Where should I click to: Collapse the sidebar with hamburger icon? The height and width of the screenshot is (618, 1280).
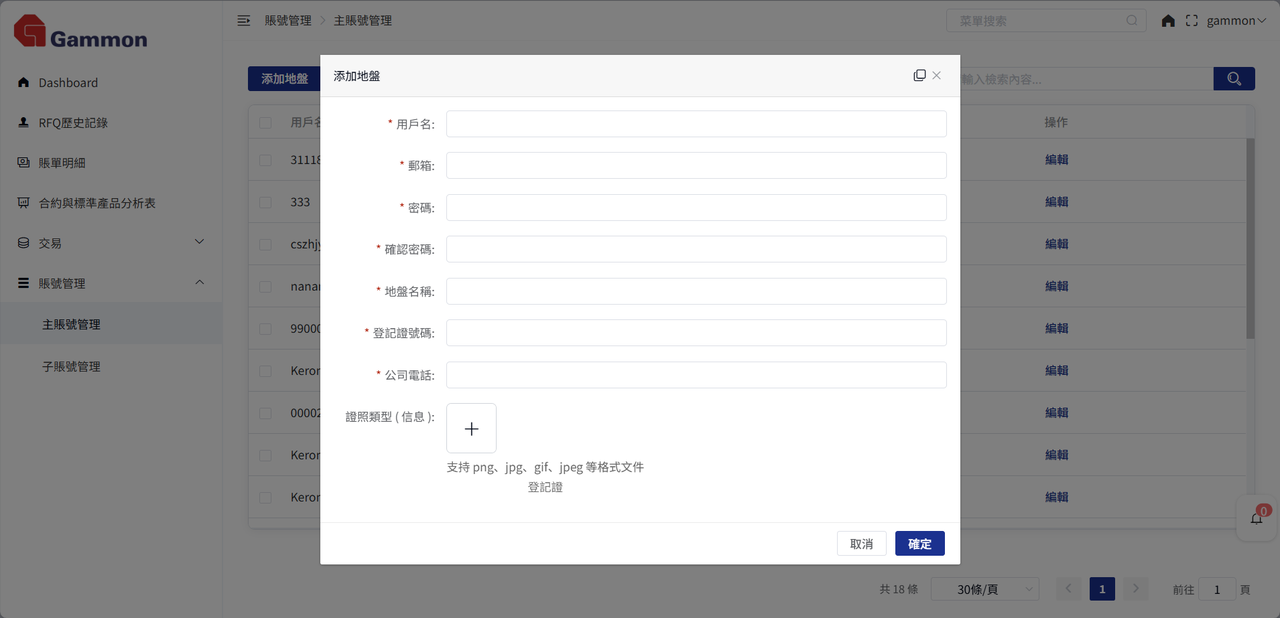(243, 21)
